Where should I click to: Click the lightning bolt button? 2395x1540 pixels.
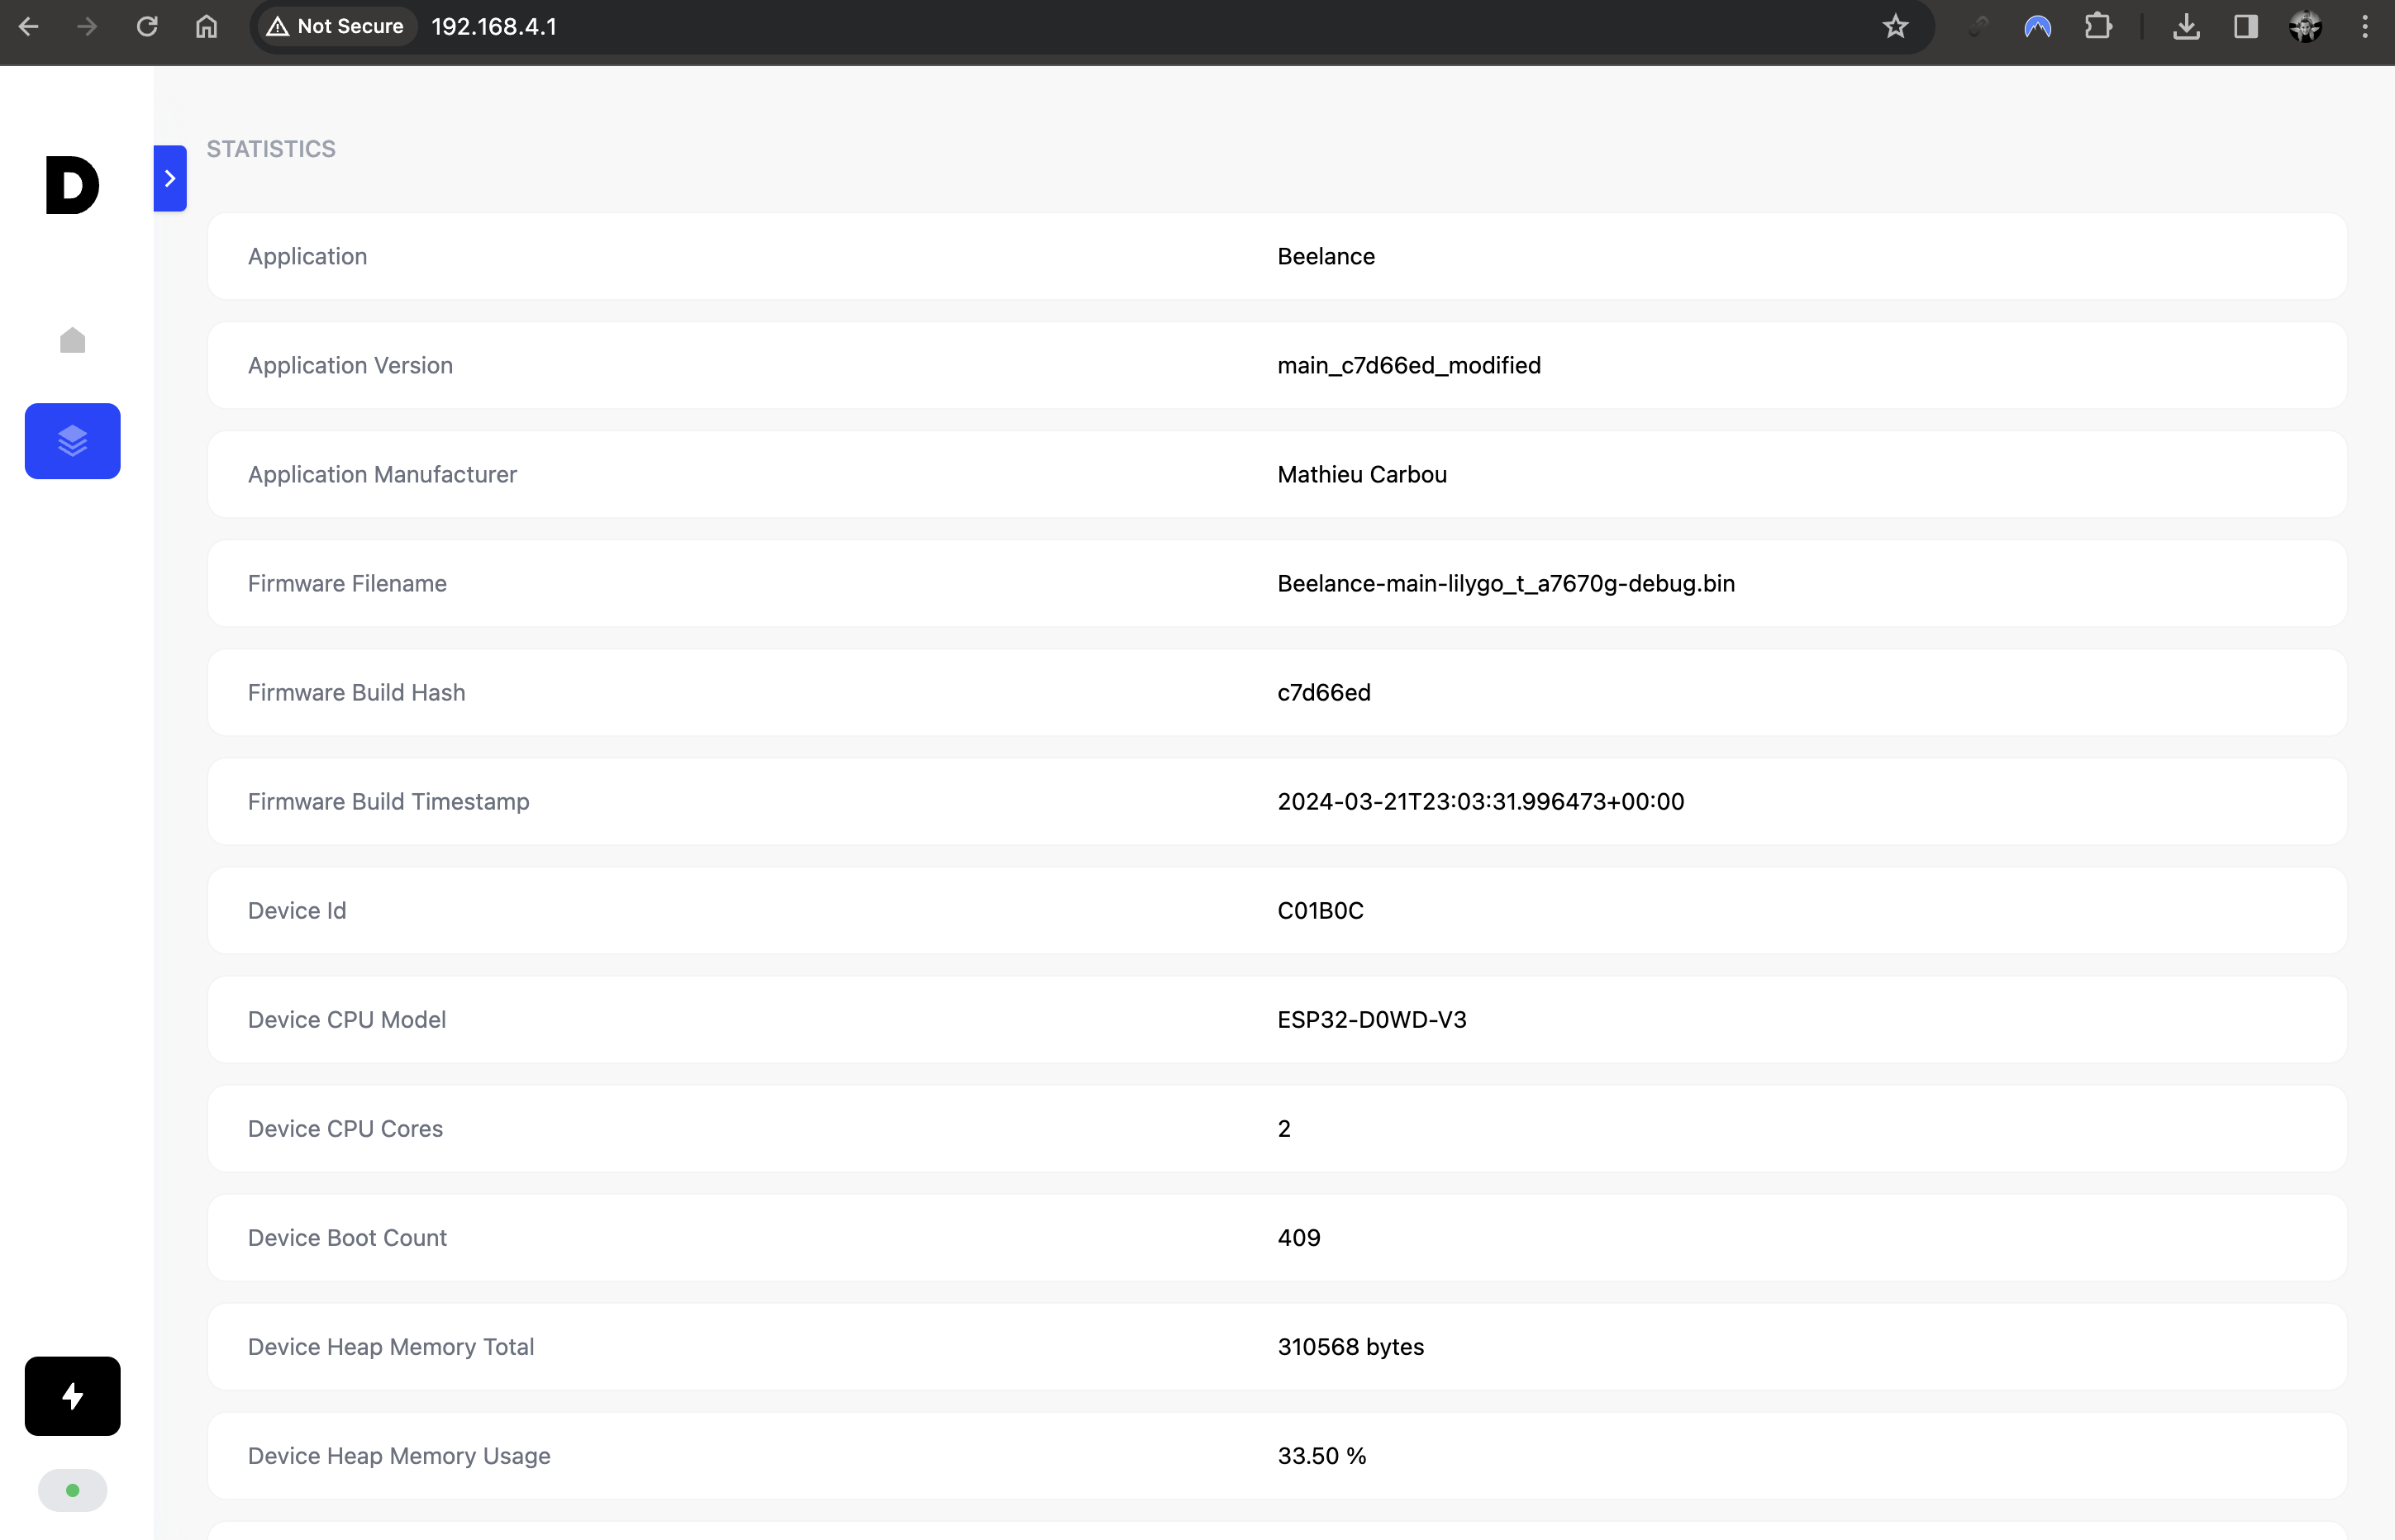72,1396
